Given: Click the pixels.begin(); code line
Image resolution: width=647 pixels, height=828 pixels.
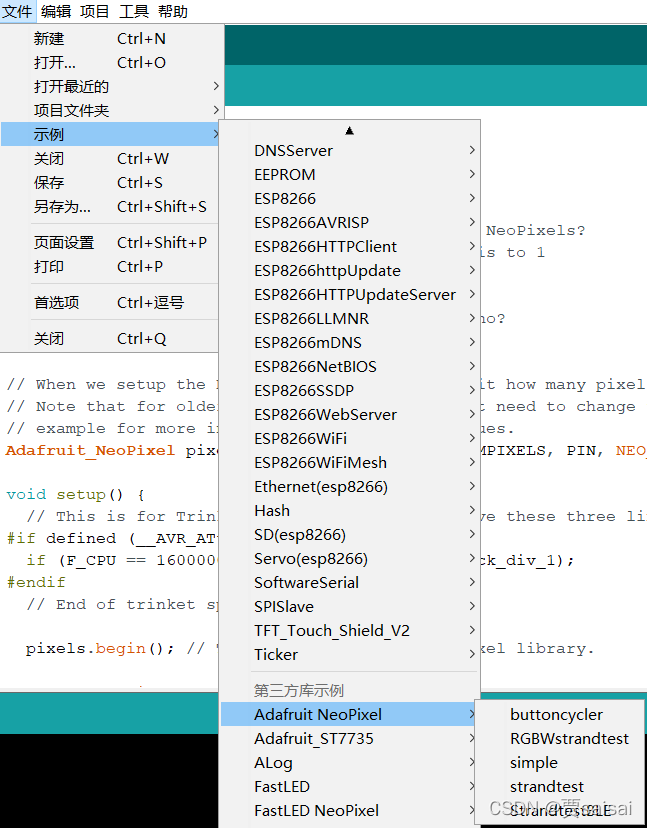Looking at the screenshot, I should click(100, 648).
